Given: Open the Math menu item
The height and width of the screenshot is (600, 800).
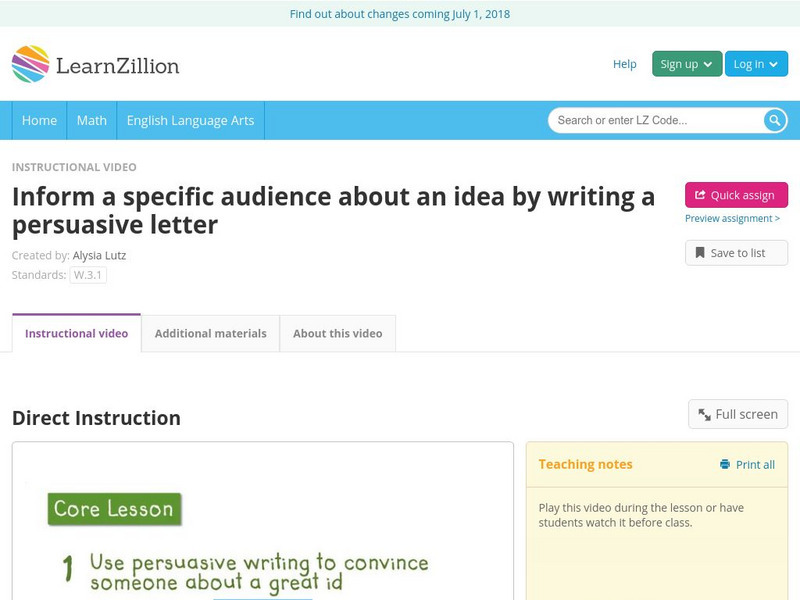Looking at the screenshot, I should pyautogui.click(x=91, y=120).
